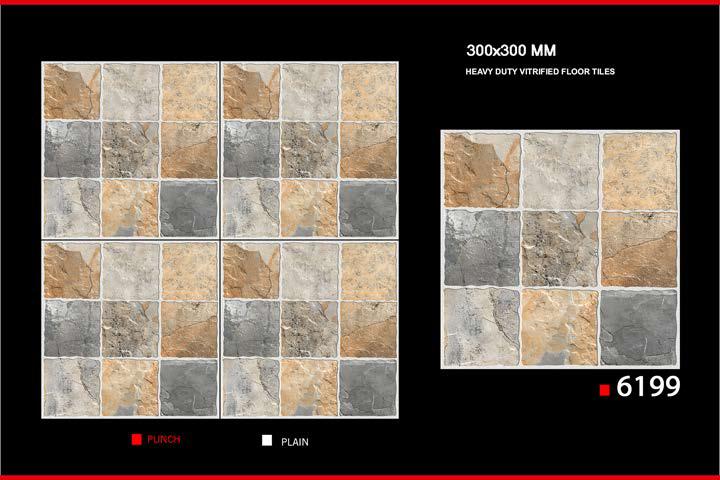Click the 6199 product code

648,386
